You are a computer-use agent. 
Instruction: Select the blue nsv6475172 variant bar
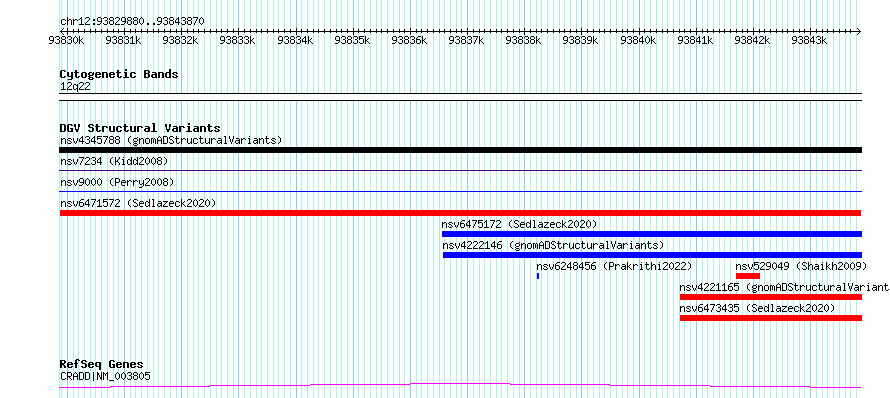pyautogui.click(x=652, y=234)
